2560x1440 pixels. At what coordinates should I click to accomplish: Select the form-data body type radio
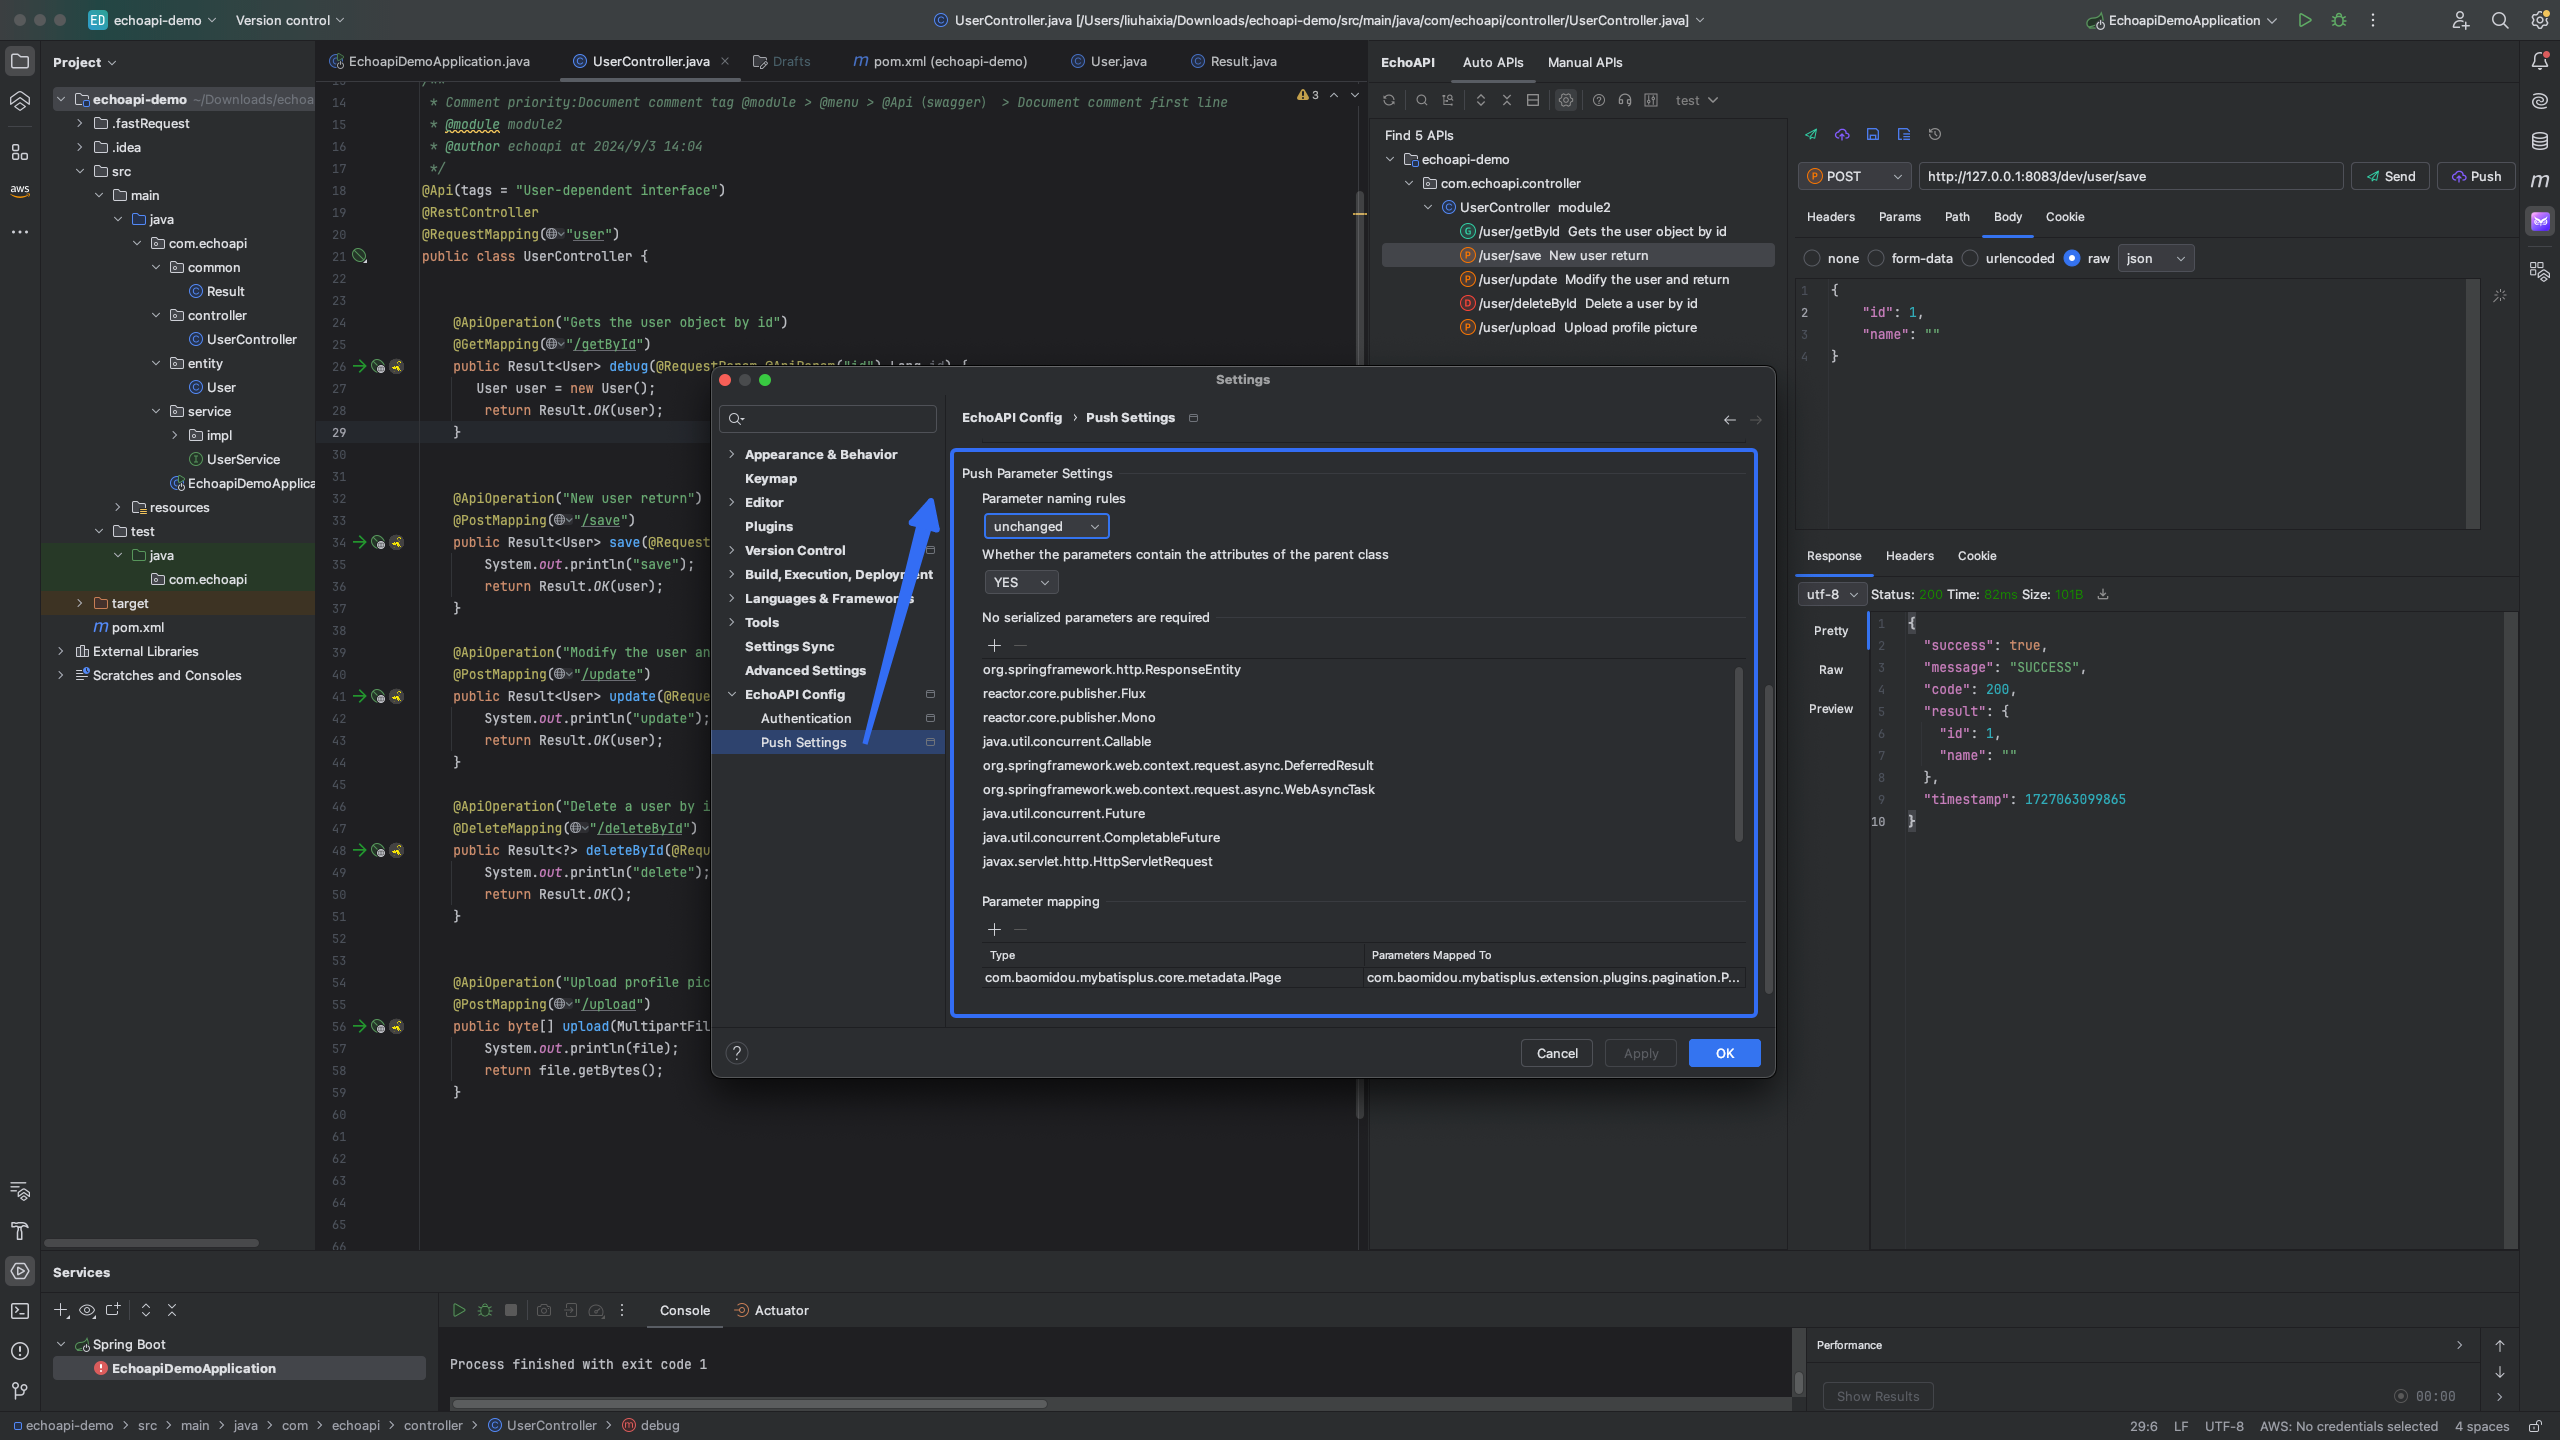coord(1876,258)
